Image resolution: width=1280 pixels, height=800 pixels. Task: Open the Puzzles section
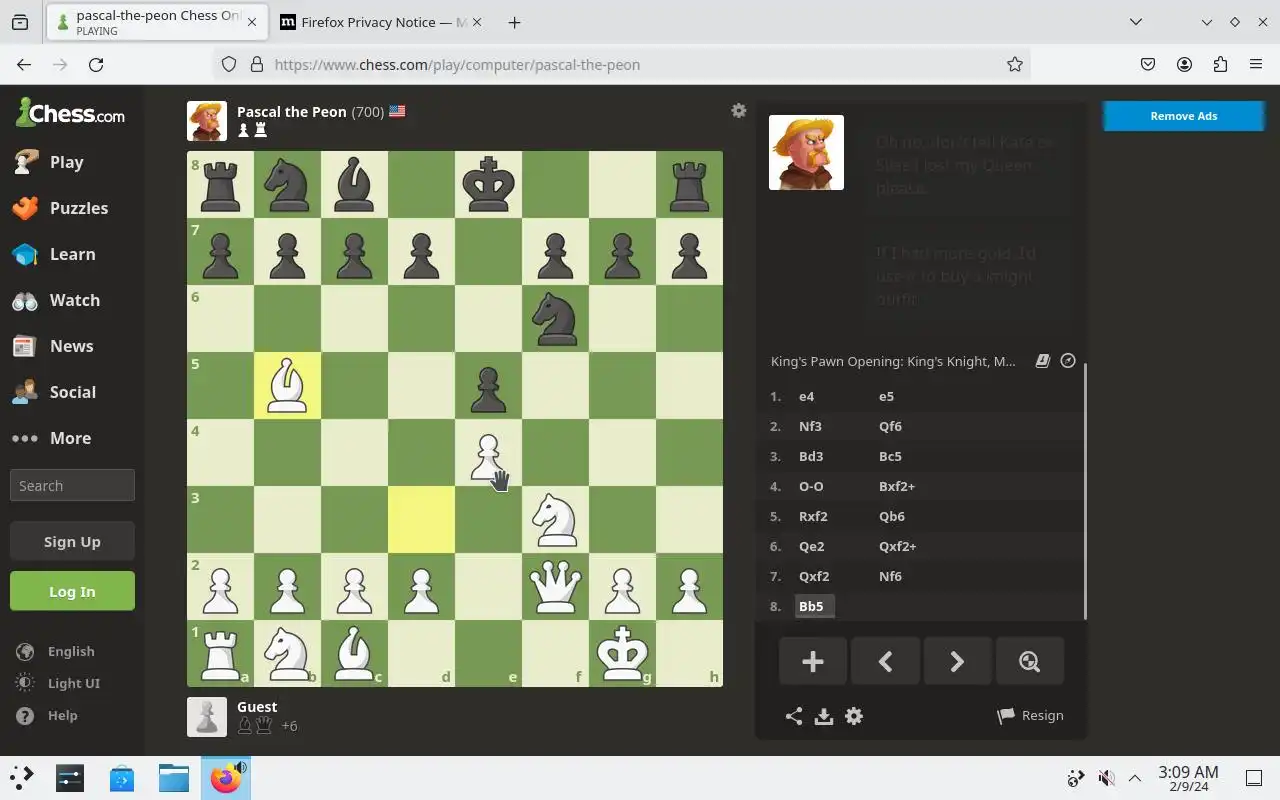point(72,208)
